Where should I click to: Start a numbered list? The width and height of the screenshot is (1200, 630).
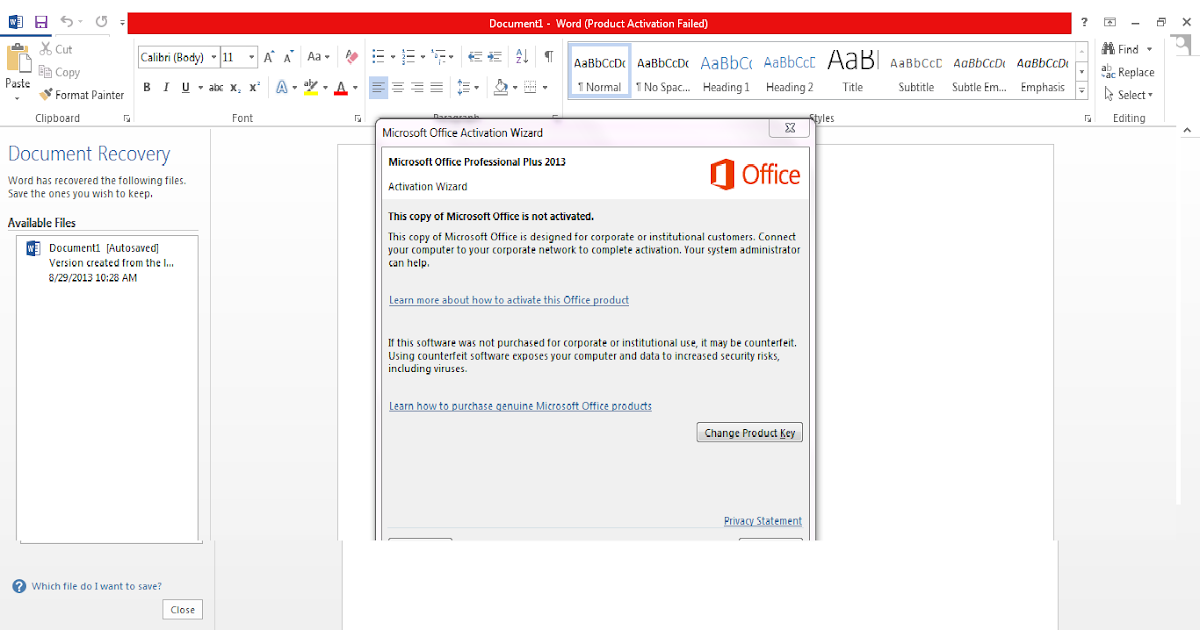point(410,57)
